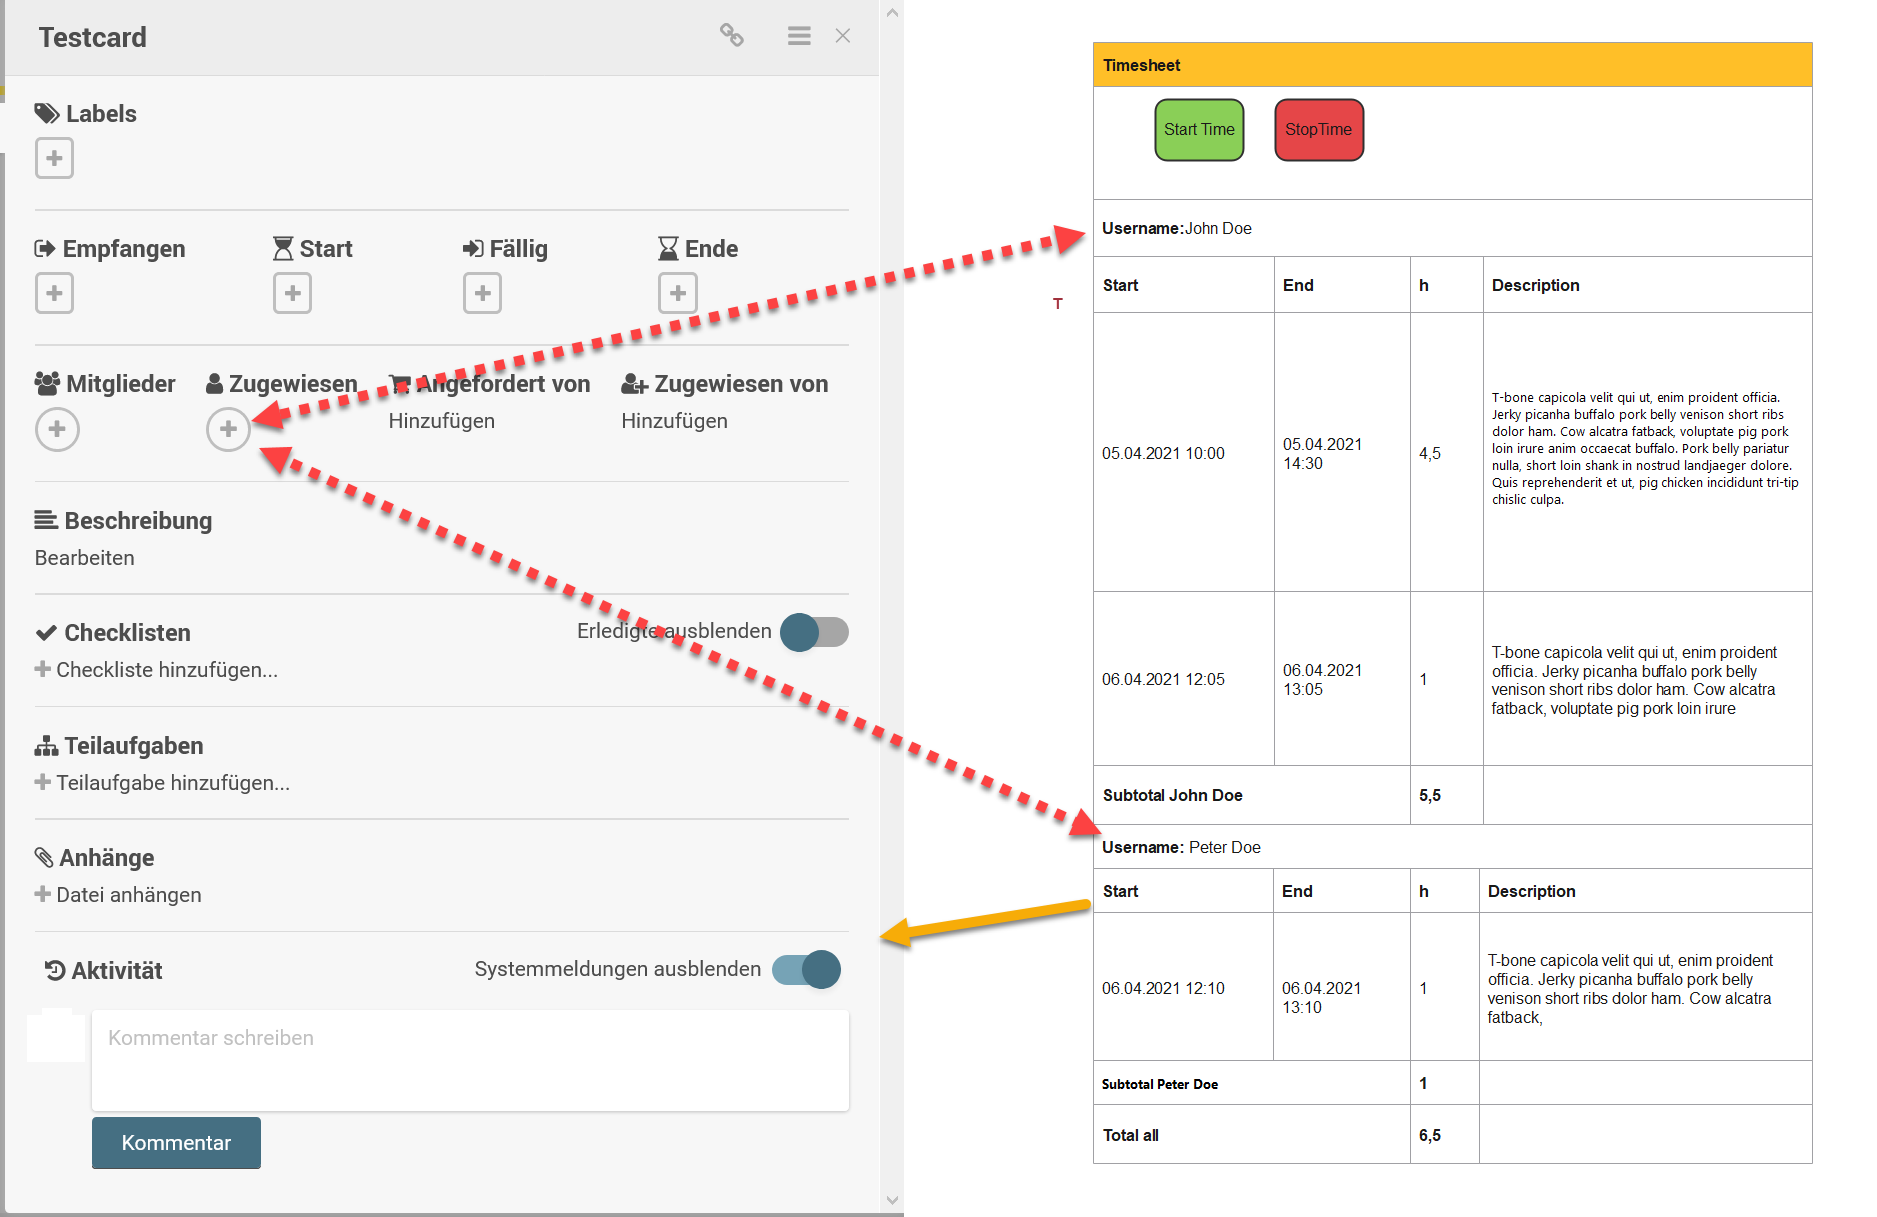The height and width of the screenshot is (1217, 1877).
Task: Add a member via Mitglieder plus icon
Action: [x=57, y=429]
